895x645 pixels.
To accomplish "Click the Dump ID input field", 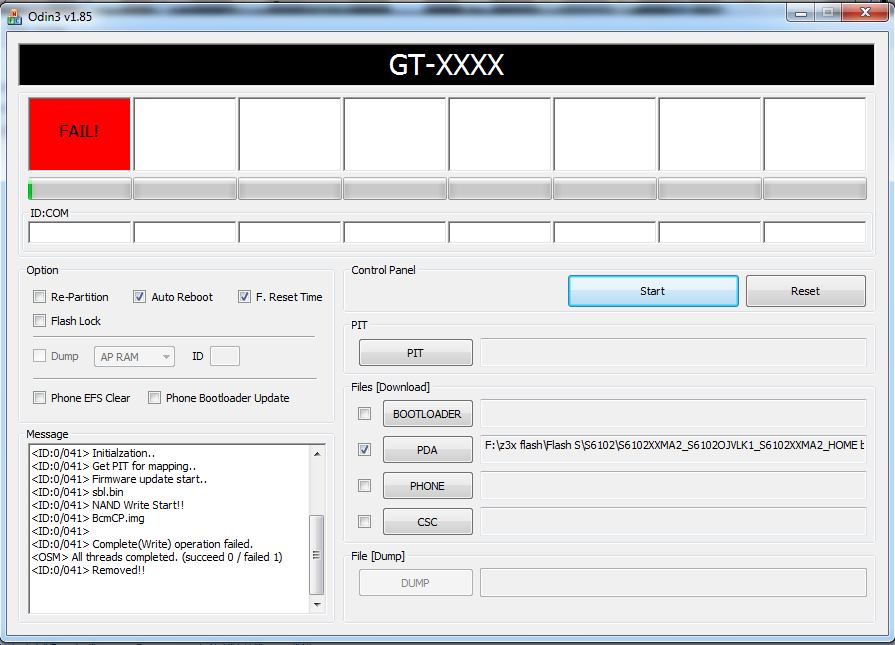I will [x=225, y=356].
